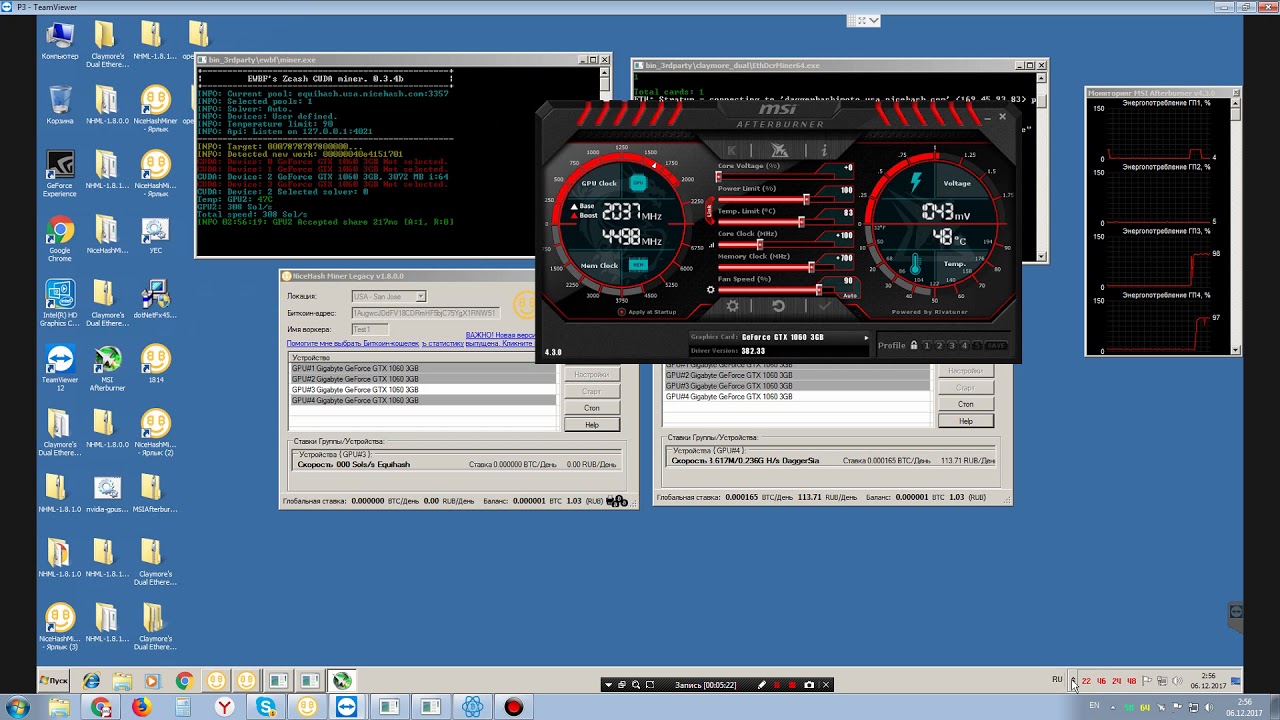Open Internet Explorer in the remote taskbar
The height and width of the screenshot is (720, 1280).
tap(91, 681)
